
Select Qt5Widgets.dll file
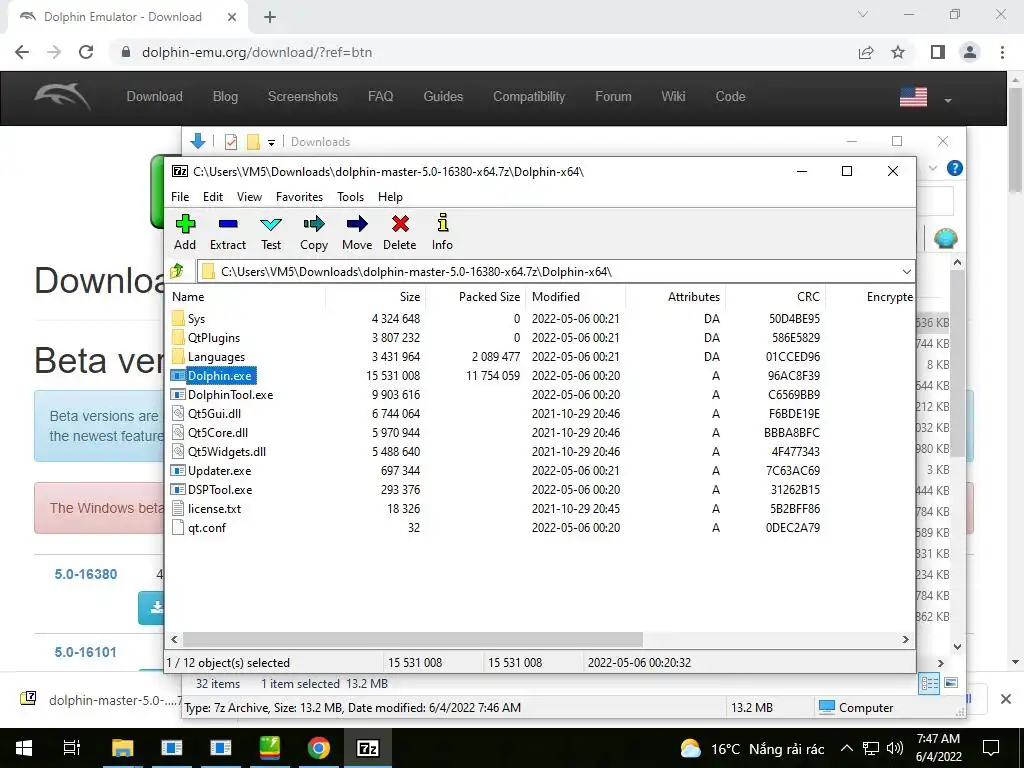227,451
